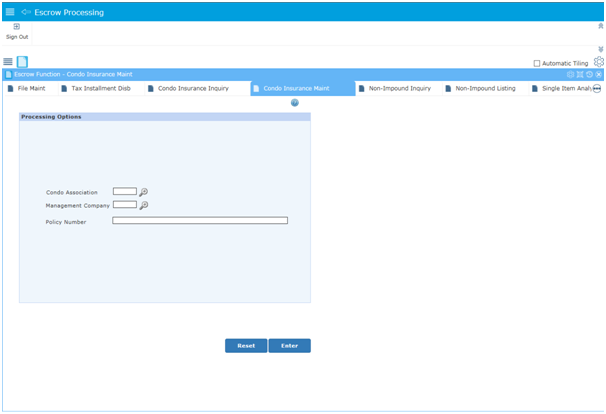Click the Condo Association input field
Image resolution: width=606 pixels, height=414 pixels.
pyautogui.click(x=125, y=191)
